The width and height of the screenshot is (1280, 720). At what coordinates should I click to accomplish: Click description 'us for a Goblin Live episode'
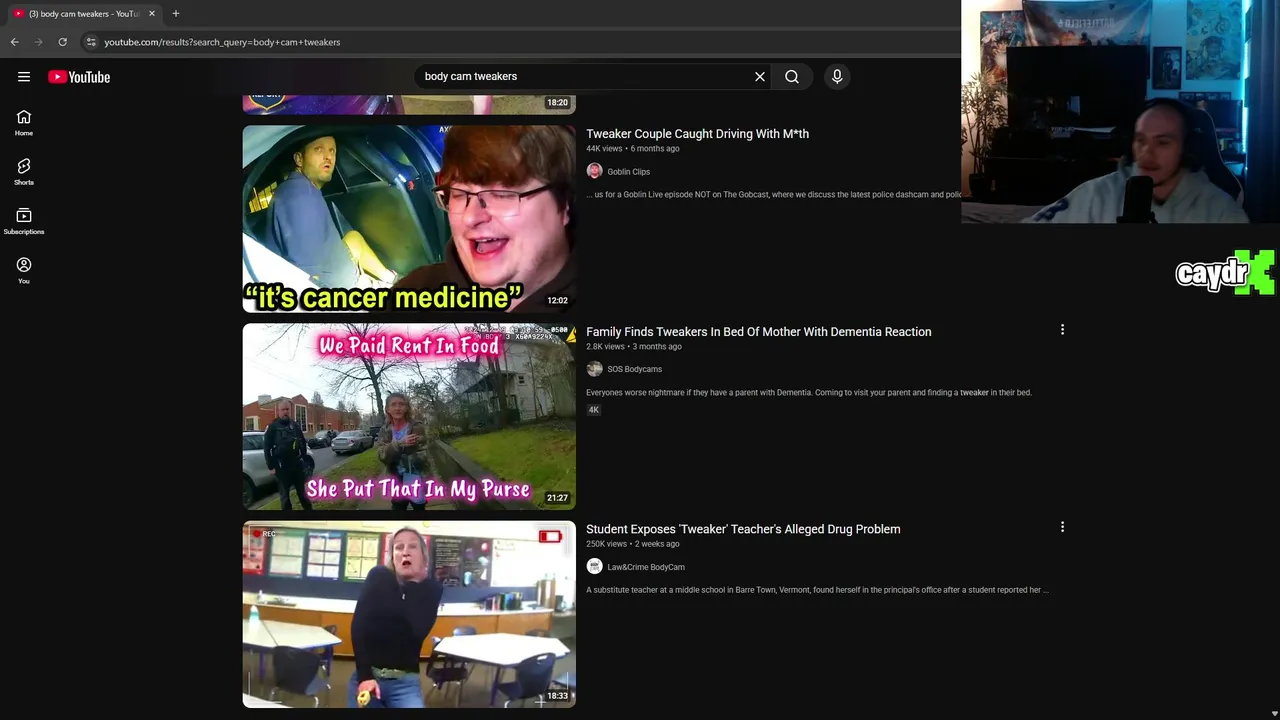tap(773, 194)
